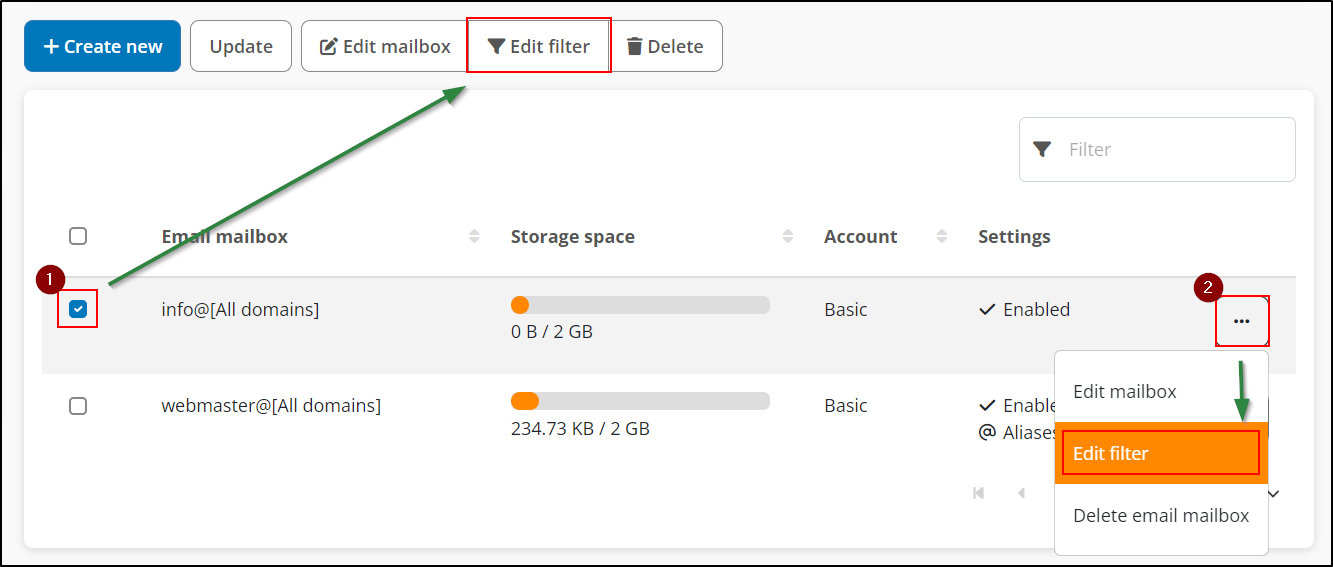Sort by Email mailbox column arrows

(474, 237)
